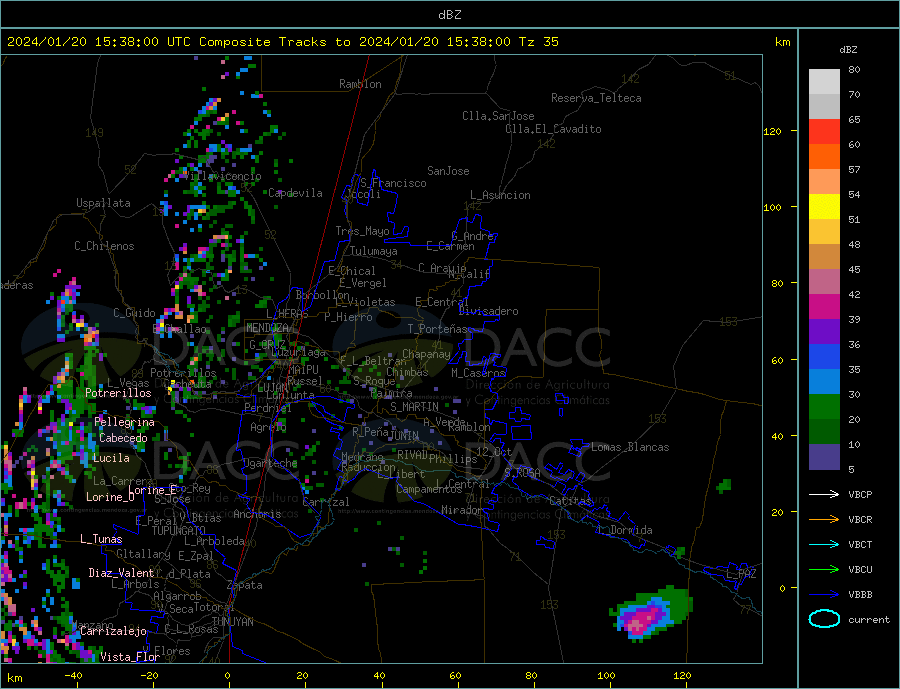Click the L_Tunas station label
Screen dimensions: 900x689
(x=101, y=539)
